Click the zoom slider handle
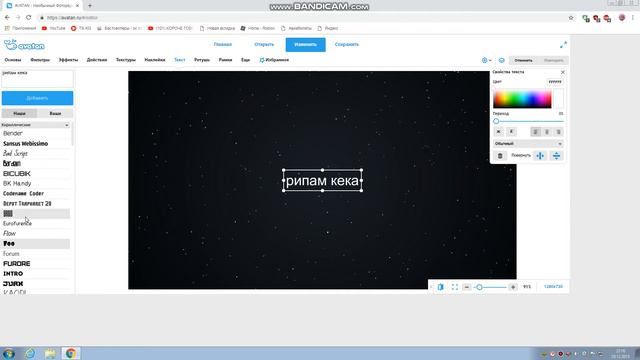The height and width of the screenshot is (360, 640). click(480, 287)
